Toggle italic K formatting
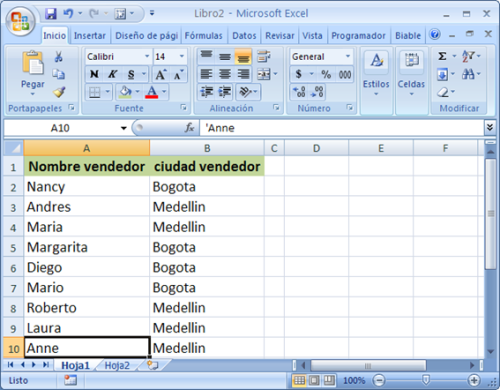Image resolution: width=500 pixels, height=390 pixels. tap(113, 74)
